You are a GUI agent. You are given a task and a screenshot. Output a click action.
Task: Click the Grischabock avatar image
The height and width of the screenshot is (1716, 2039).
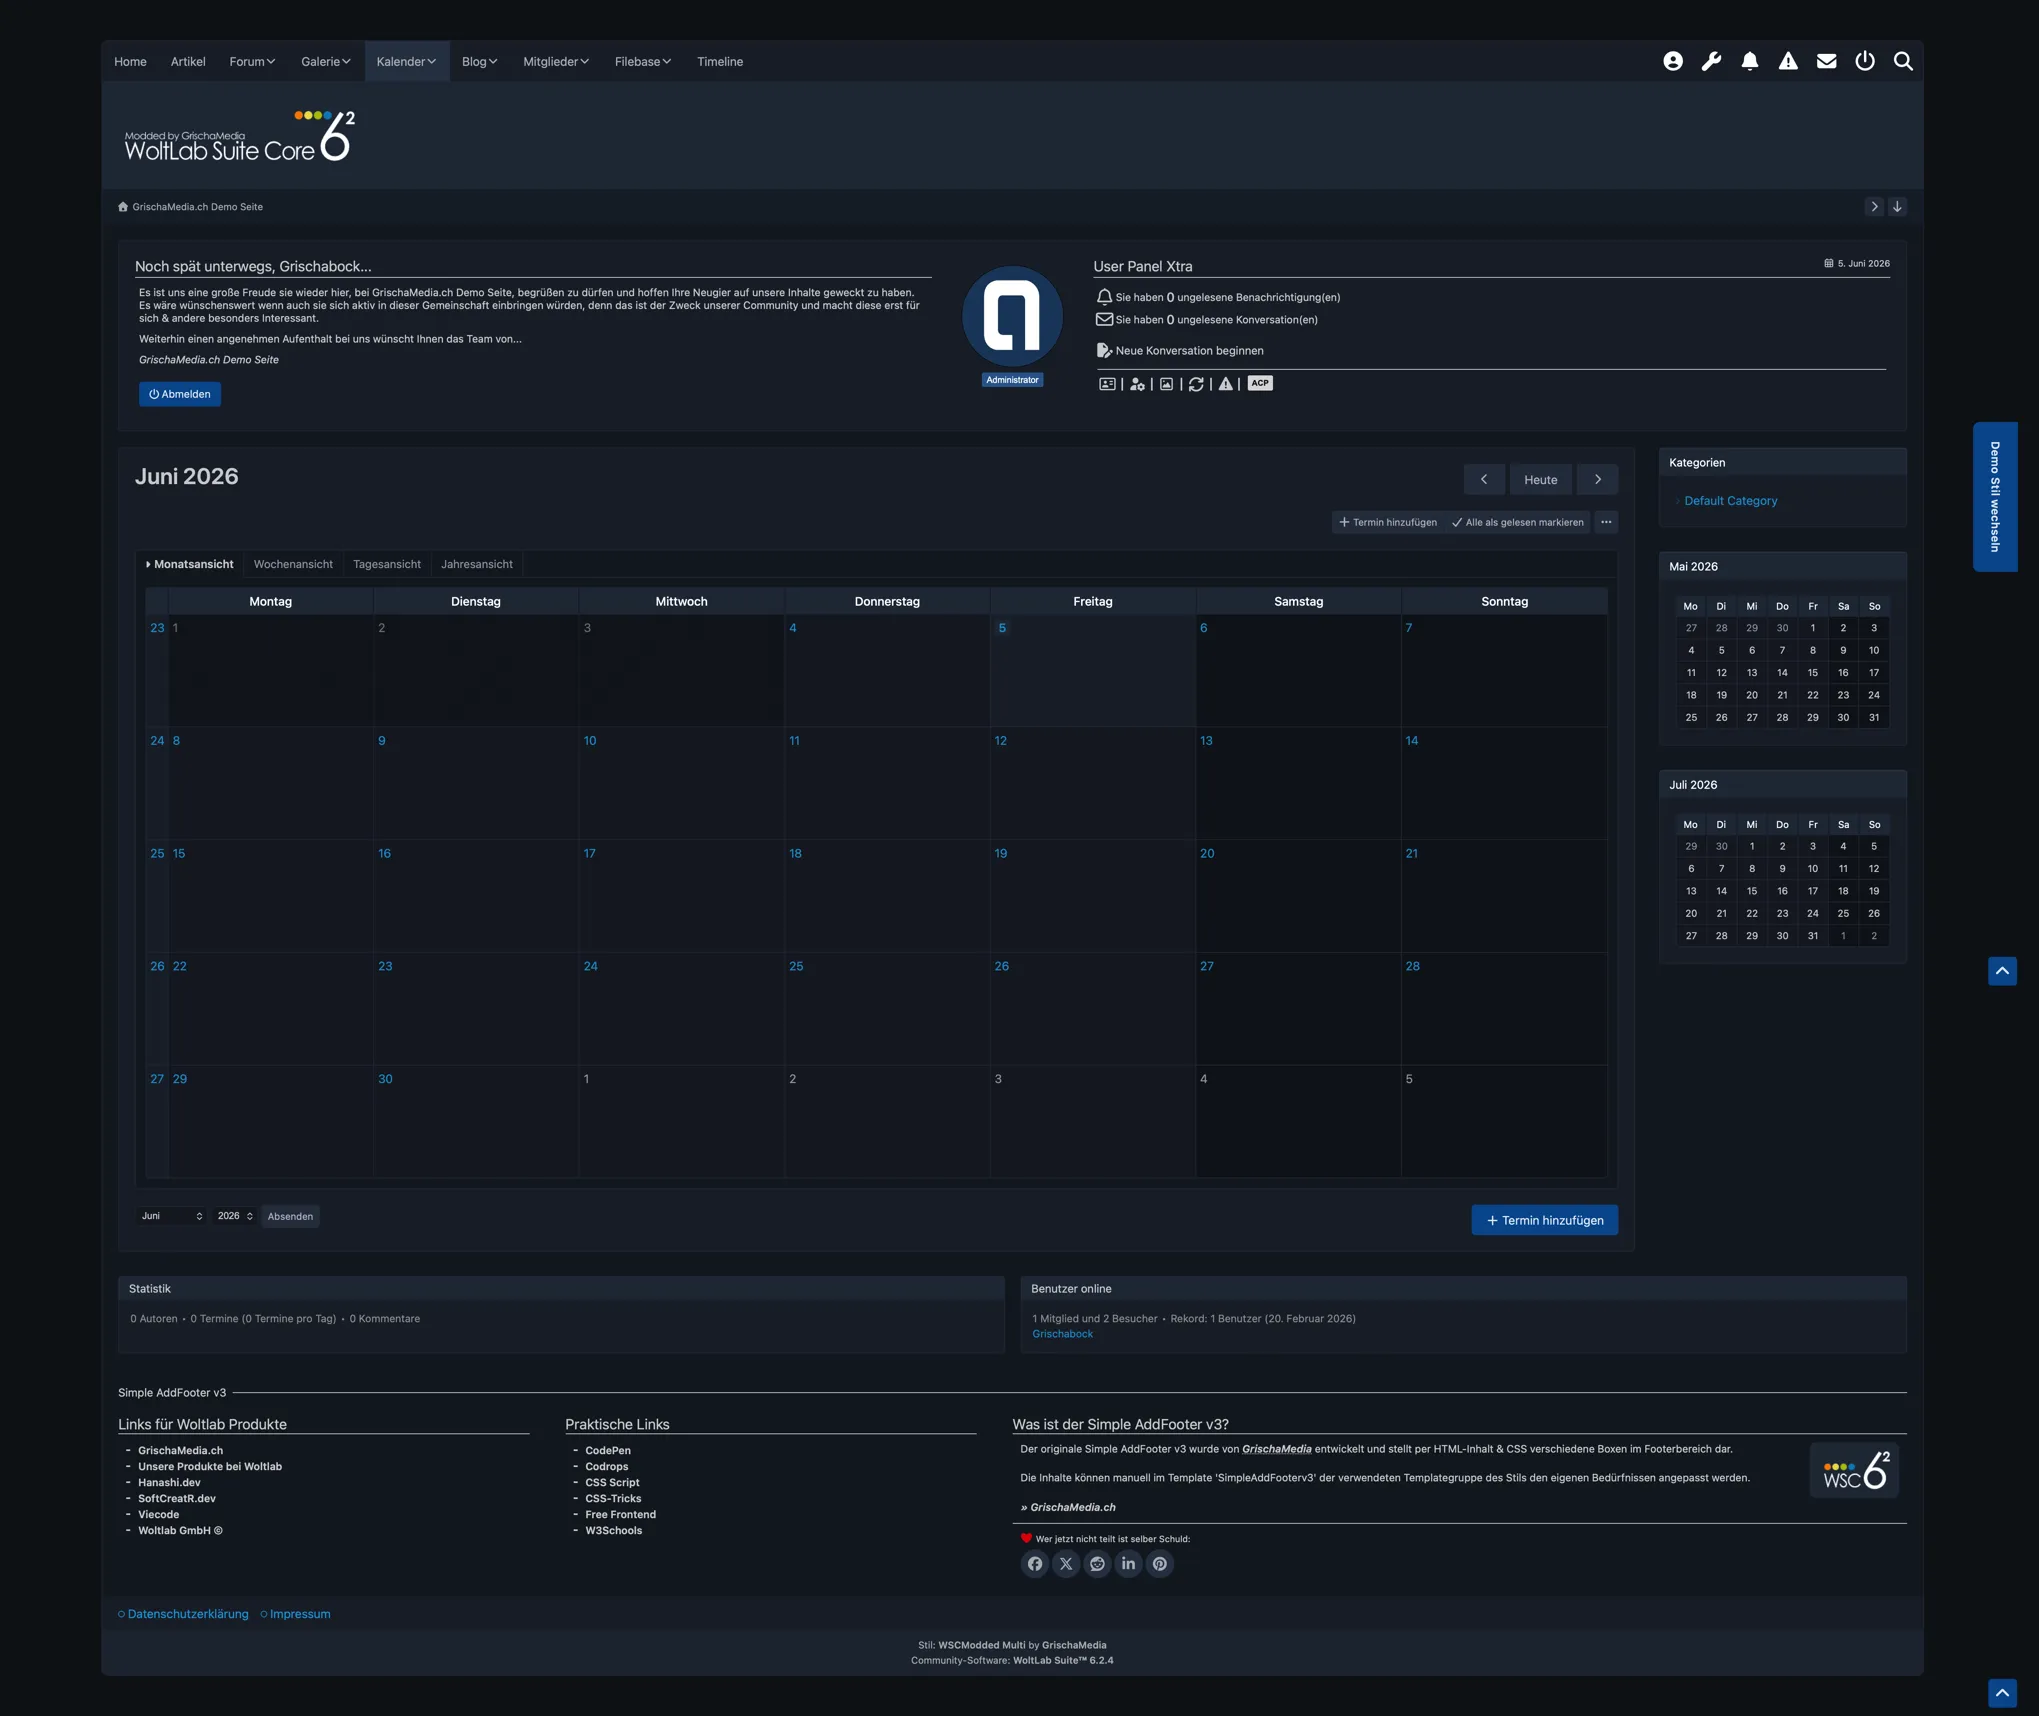(1012, 316)
